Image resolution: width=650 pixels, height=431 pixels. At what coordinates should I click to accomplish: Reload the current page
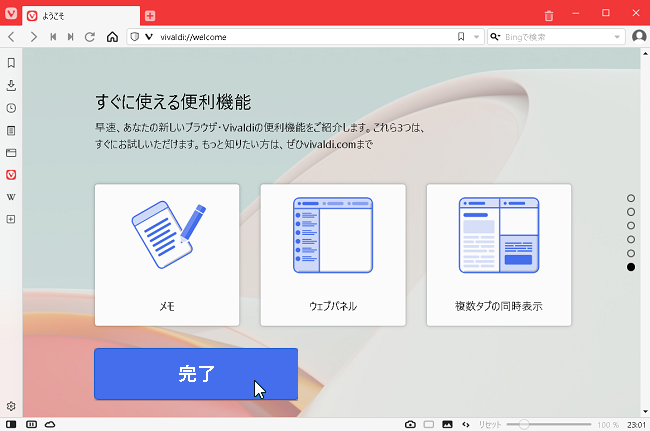(x=90, y=37)
